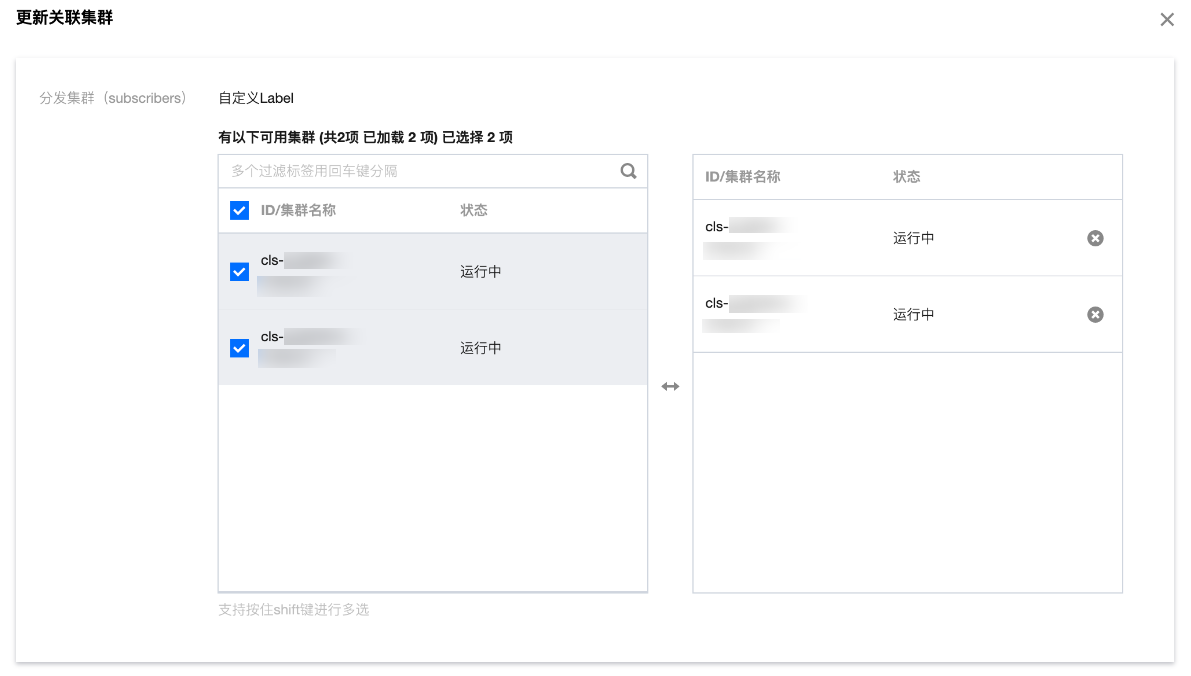
Task: Click the left 状态 column header
Action: pos(474,210)
